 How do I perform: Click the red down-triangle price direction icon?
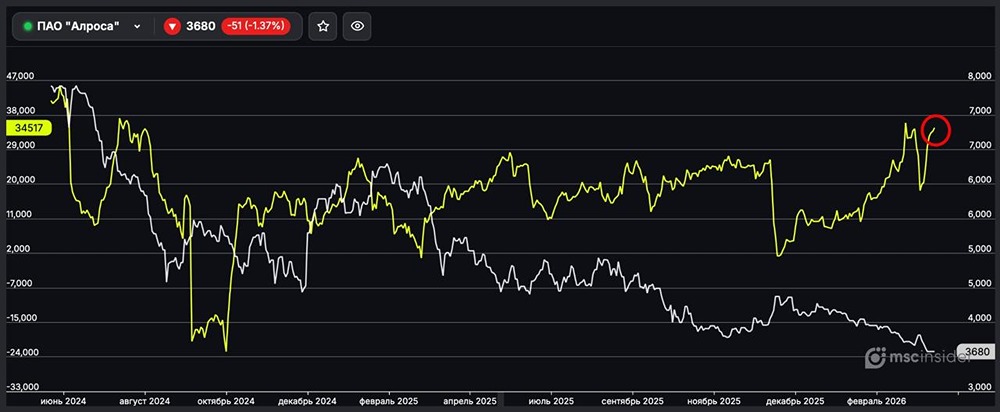click(172, 27)
